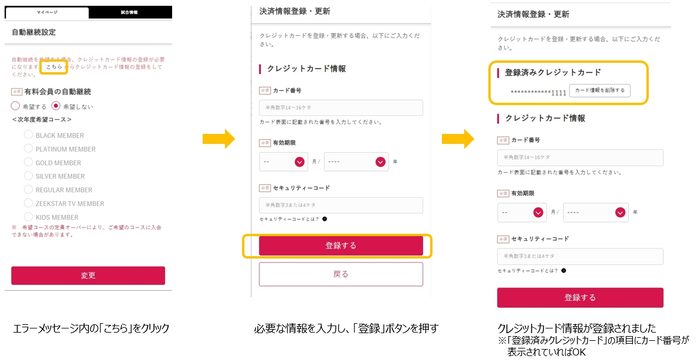
Task: Open the expiry year dropdown in middle panel
Action: click(356, 162)
